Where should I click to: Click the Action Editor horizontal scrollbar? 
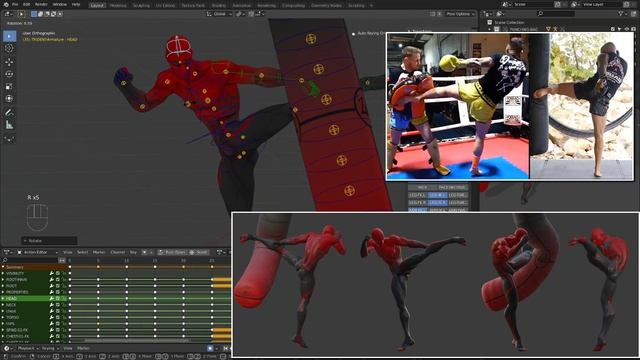(x=137, y=340)
